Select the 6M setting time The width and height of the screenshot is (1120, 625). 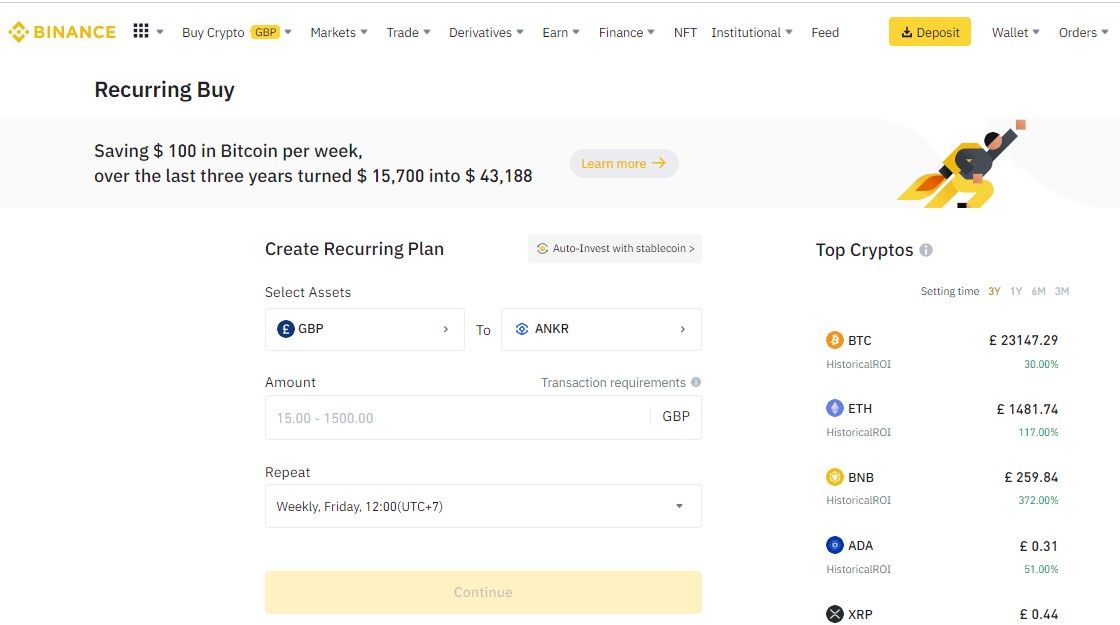click(1039, 291)
